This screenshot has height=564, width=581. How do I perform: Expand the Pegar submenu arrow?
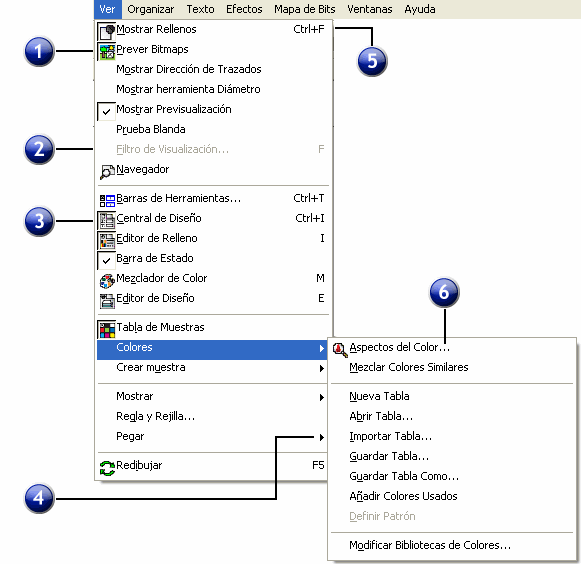tap(322, 437)
